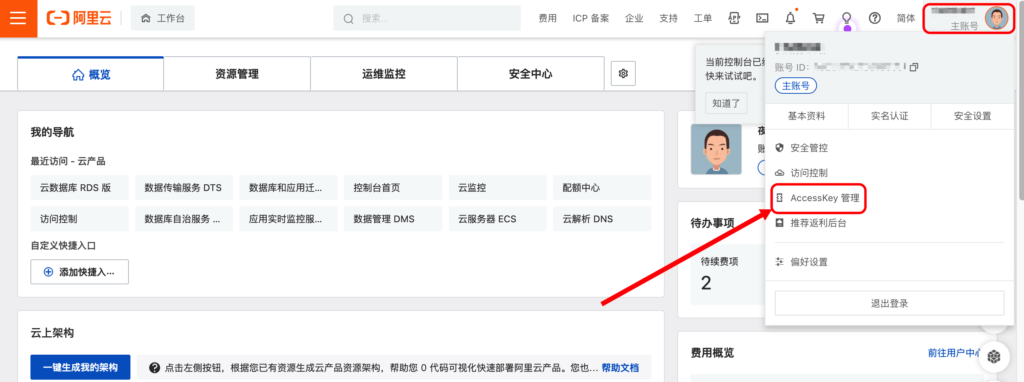
Task: Click the profile avatar in user card
Action: tap(716, 149)
